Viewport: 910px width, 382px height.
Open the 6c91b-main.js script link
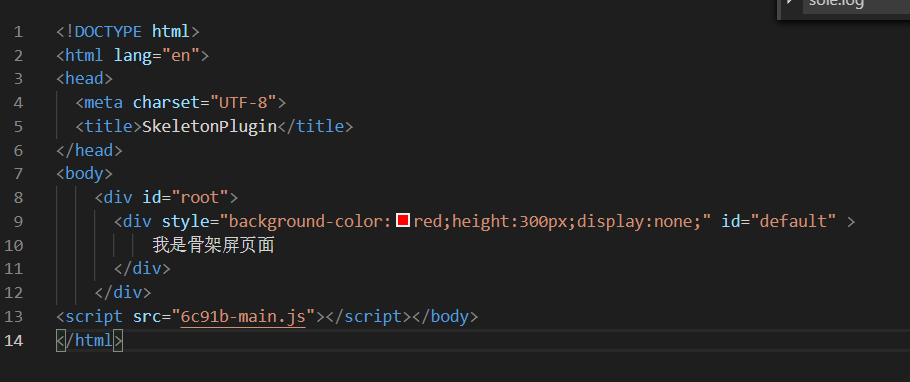point(243,316)
